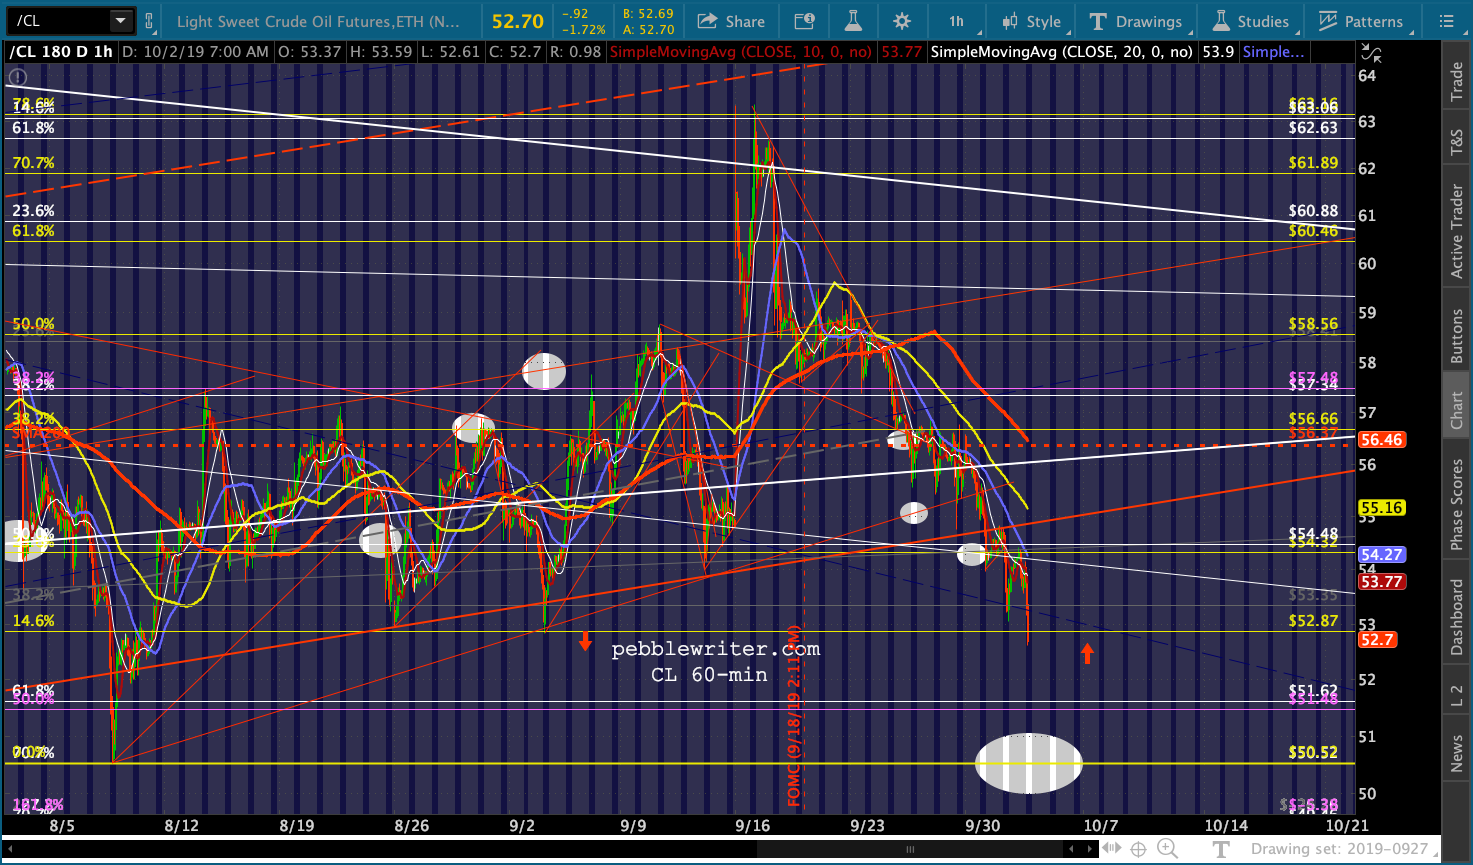Click the red SimpleMovingAvg (CLOSE, 10) label
Image resolution: width=1473 pixels, height=865 pixels.
click(x=741, y=52)
